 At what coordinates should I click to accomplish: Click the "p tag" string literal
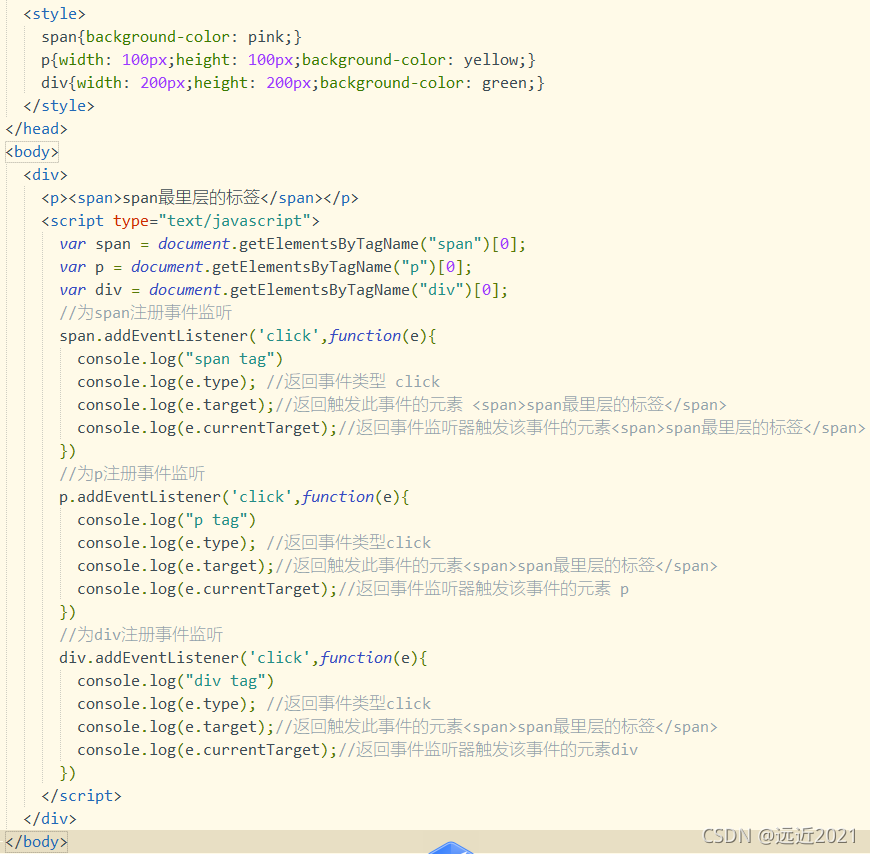pyautogui.click(x=219, y=520)
